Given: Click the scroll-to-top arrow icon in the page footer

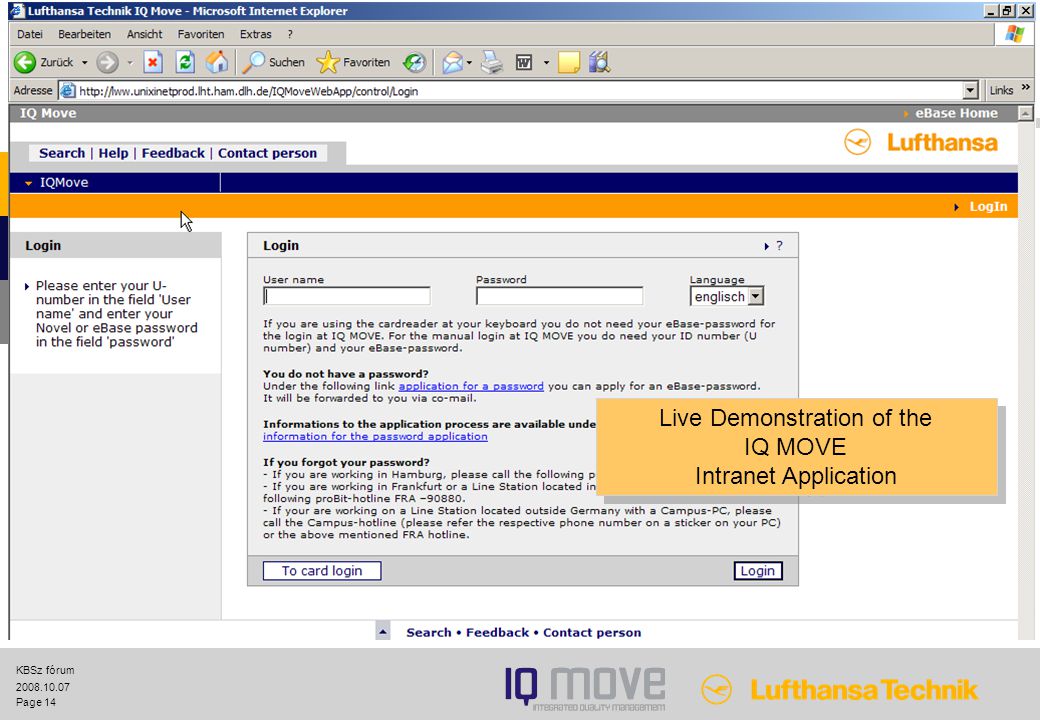Looking at the screenshot, I should pyautogui.click(x=383, y=632).
